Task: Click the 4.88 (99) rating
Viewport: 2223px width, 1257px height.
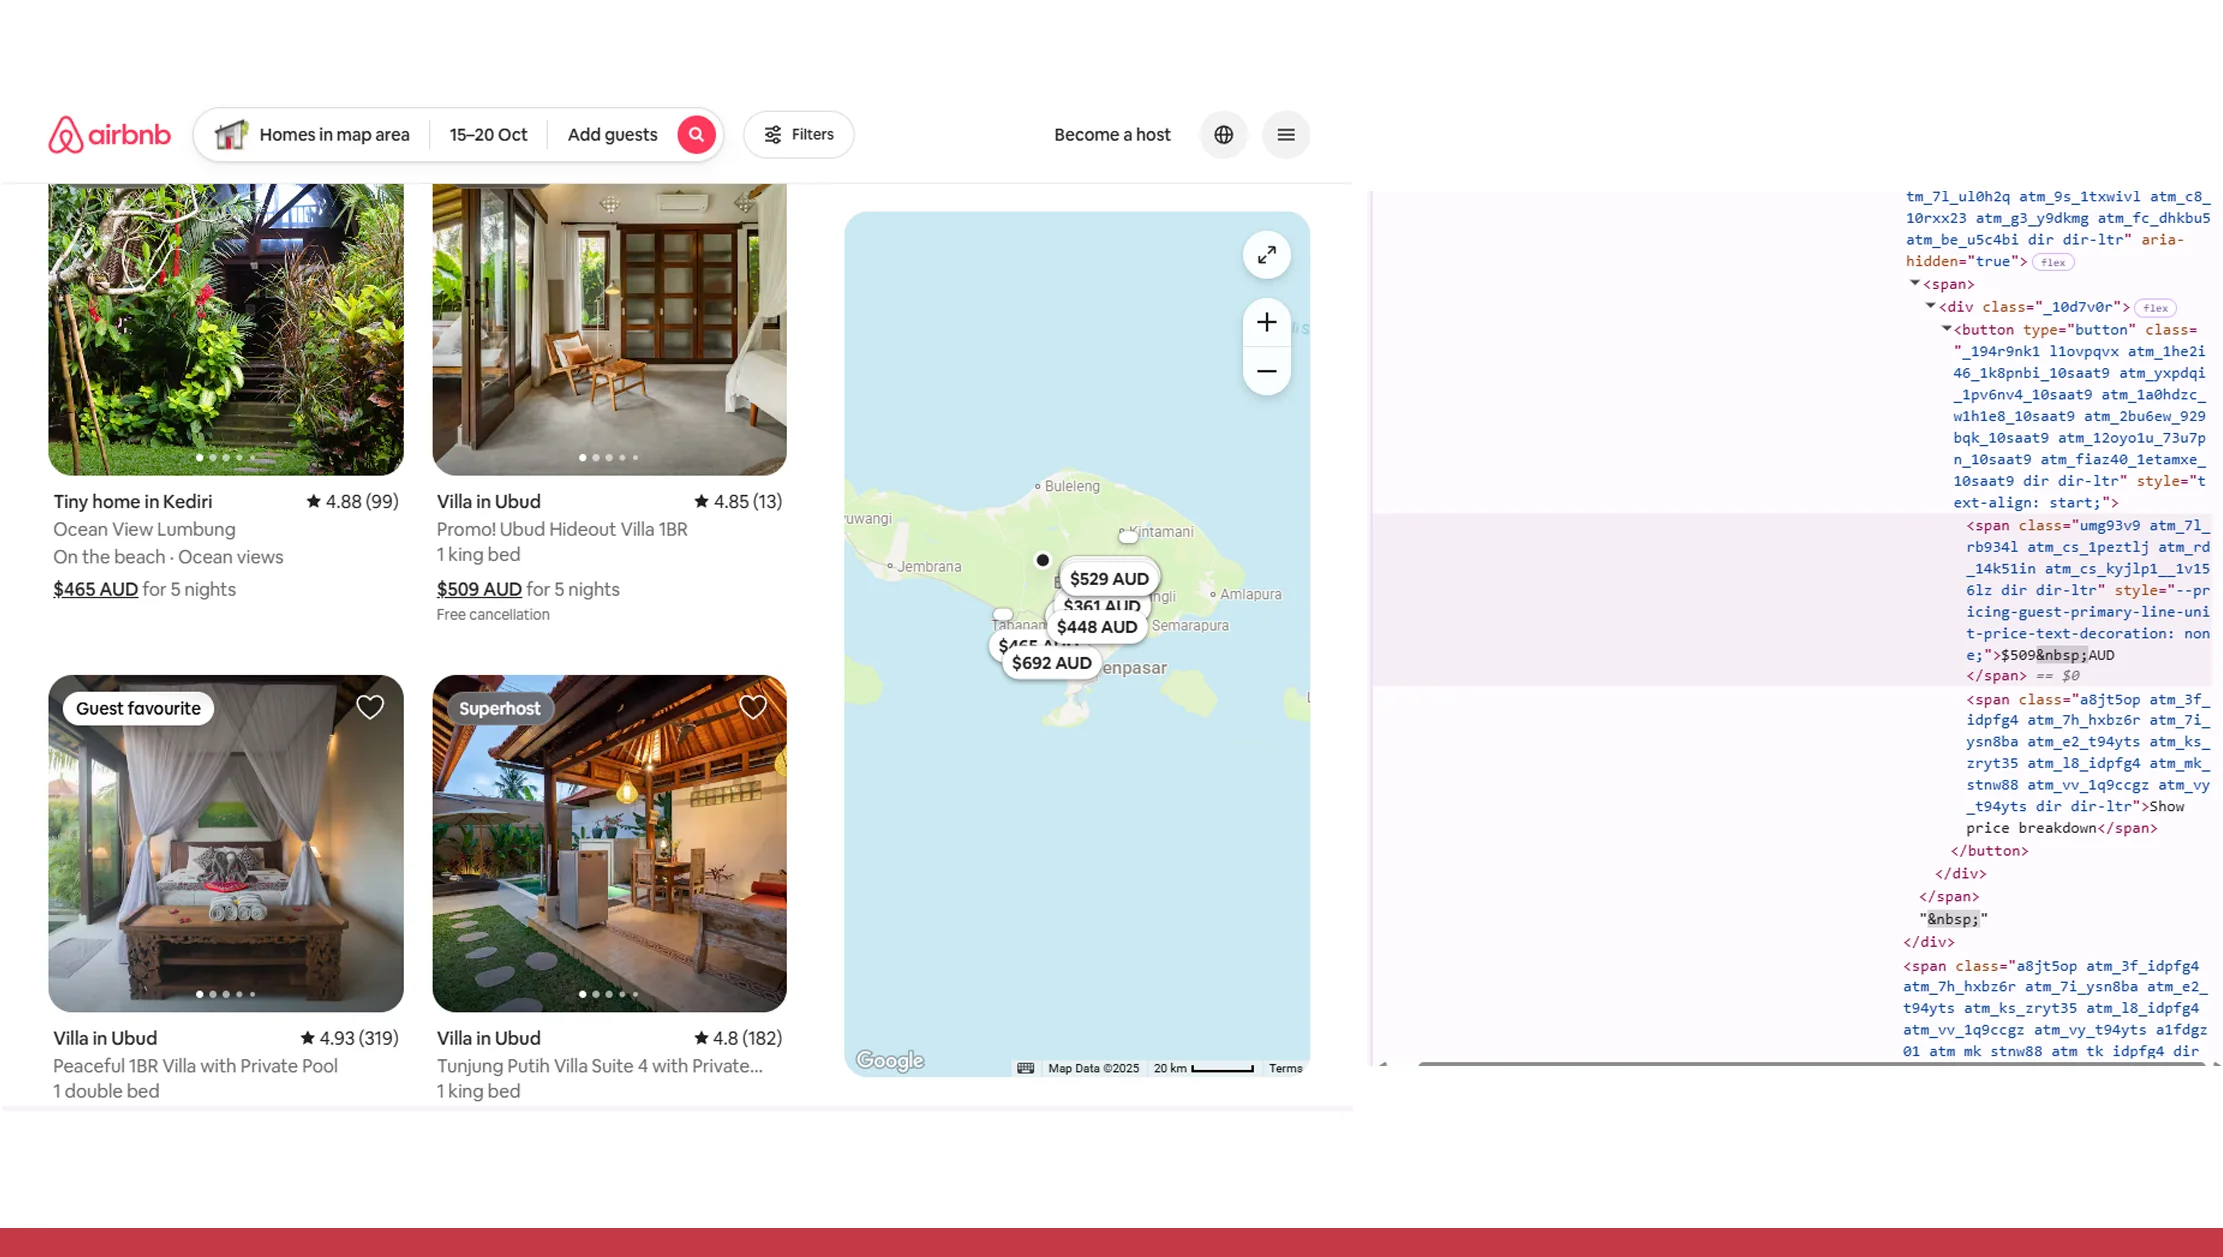Action: [x=352, y=501]
